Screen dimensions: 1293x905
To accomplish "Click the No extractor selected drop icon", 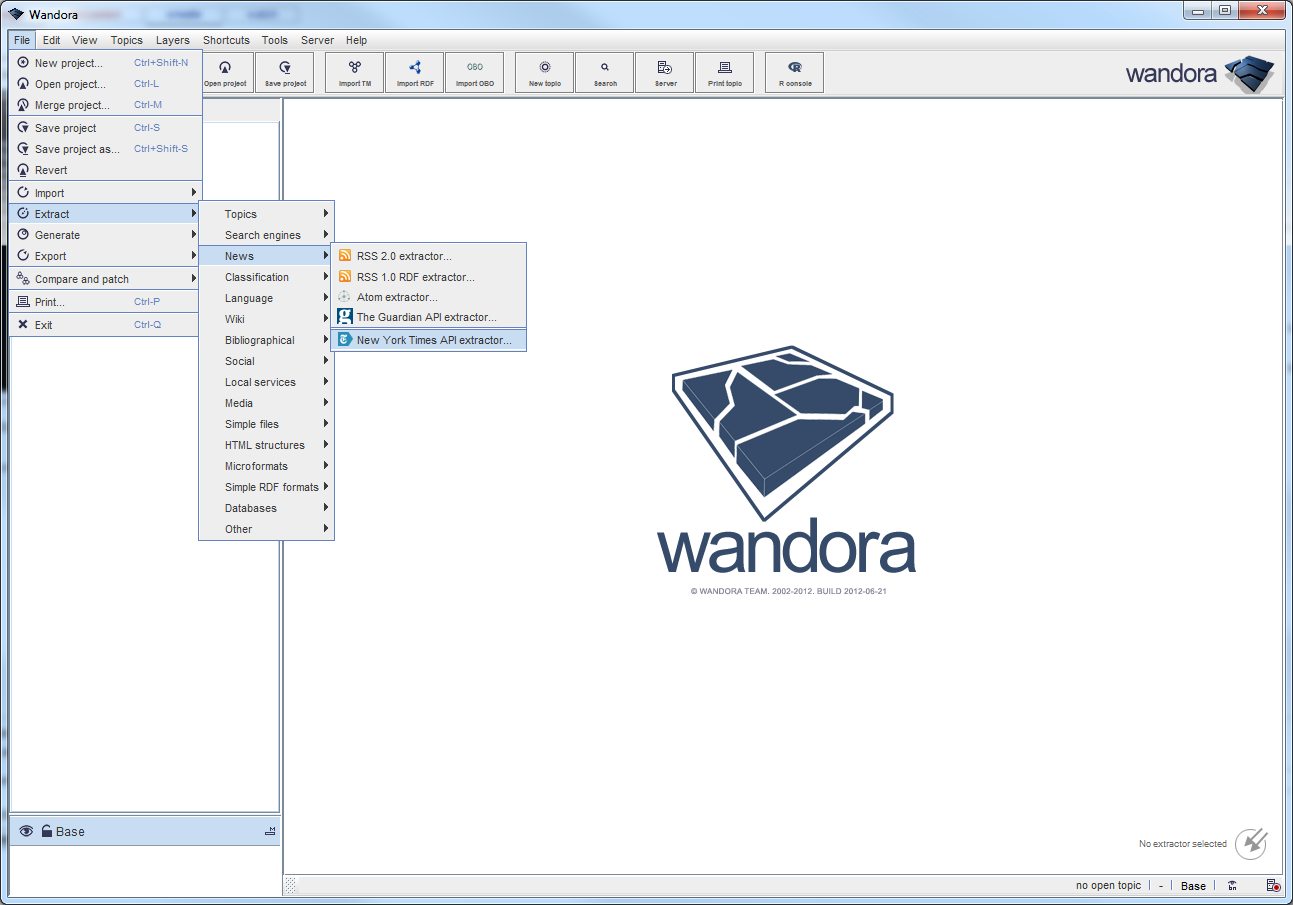I will point(1251,844).
